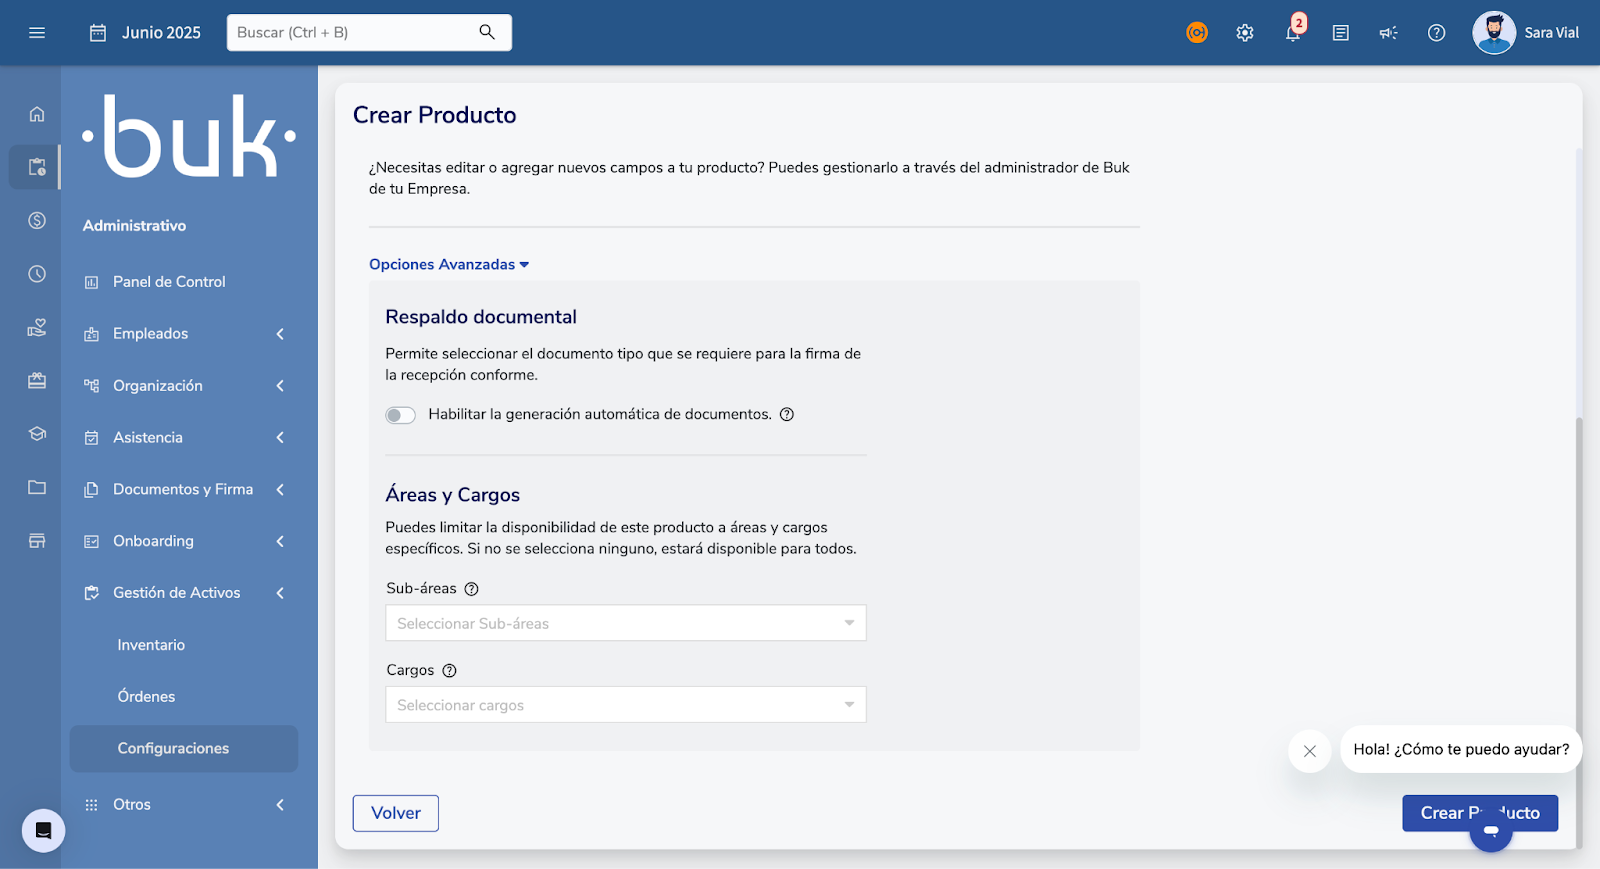Open the chat widget icon at bottom left

pyautogui.click(x=43, y=830)
